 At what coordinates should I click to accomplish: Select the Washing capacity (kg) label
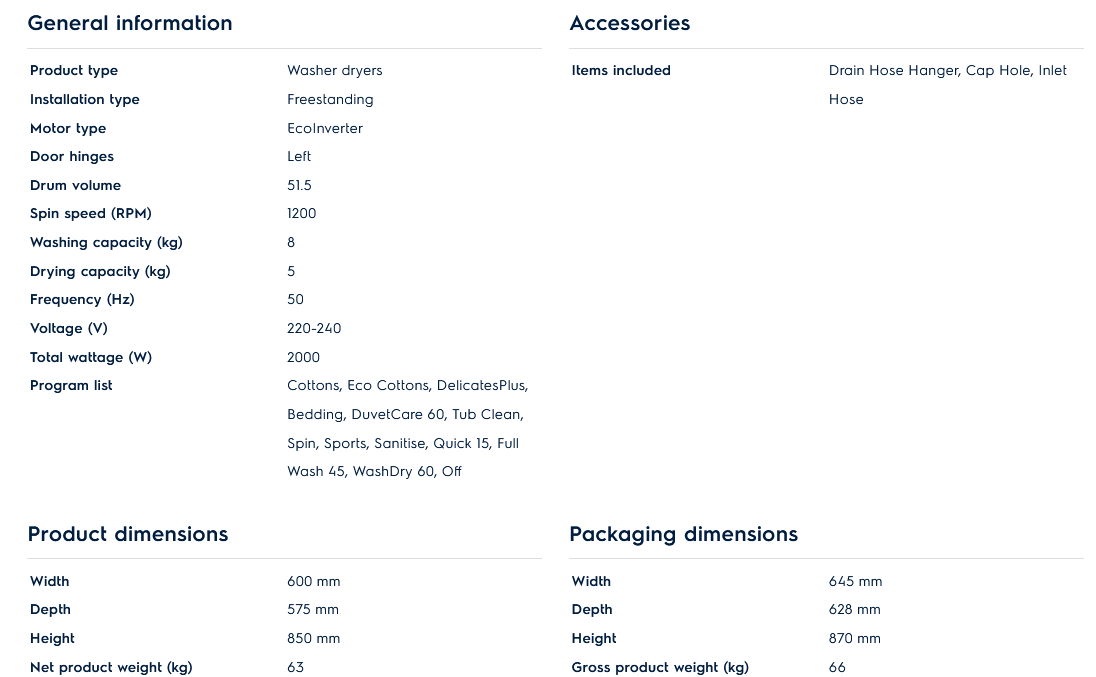pyautogui.click(x=106, y=242)
